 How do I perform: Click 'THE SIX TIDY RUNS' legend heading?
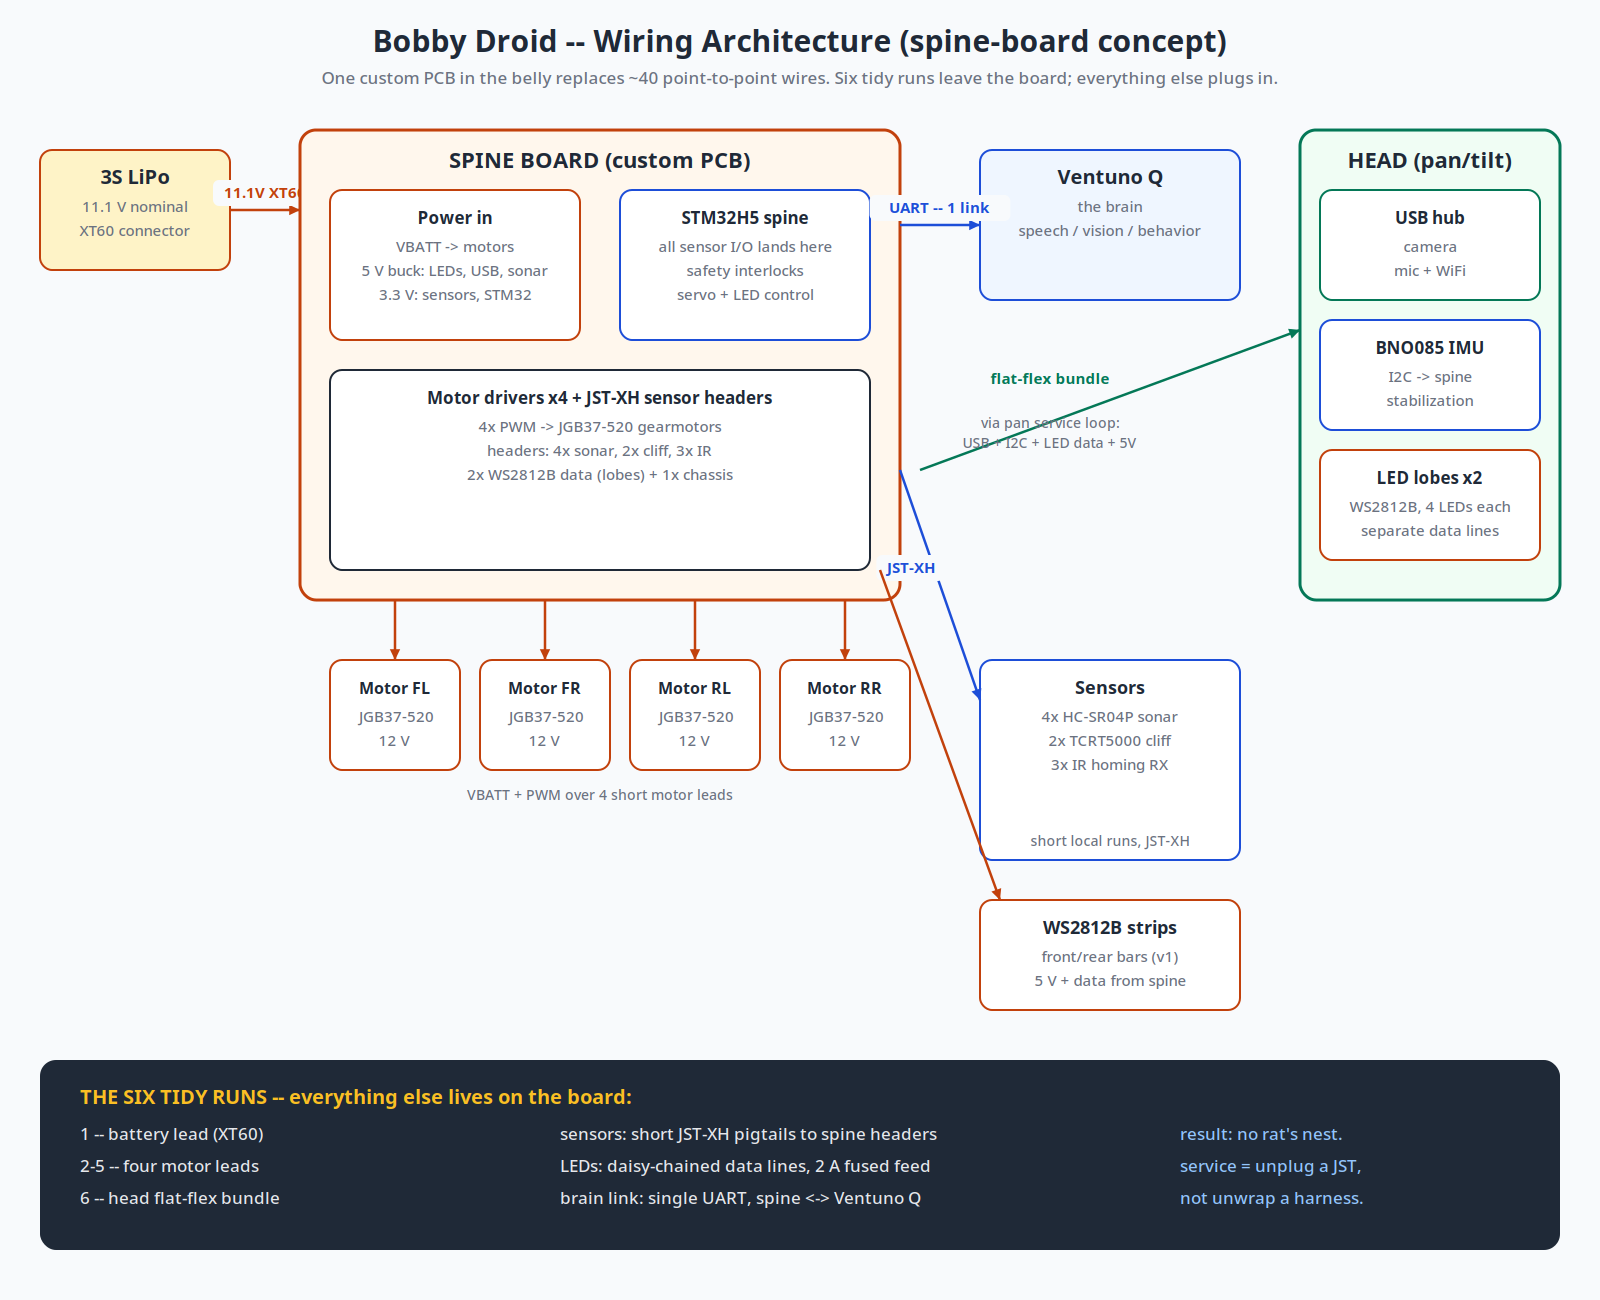coord(356,1097)
